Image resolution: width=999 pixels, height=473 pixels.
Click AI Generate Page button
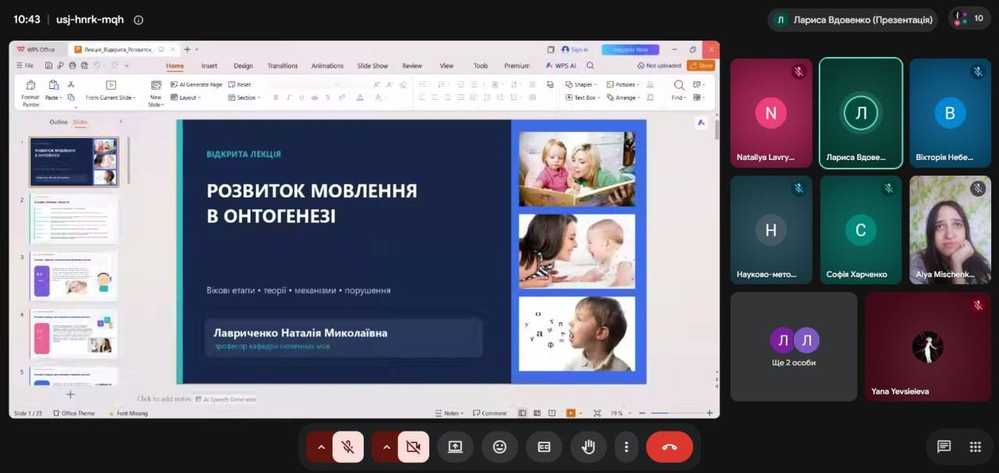click(x=196, y=84)
